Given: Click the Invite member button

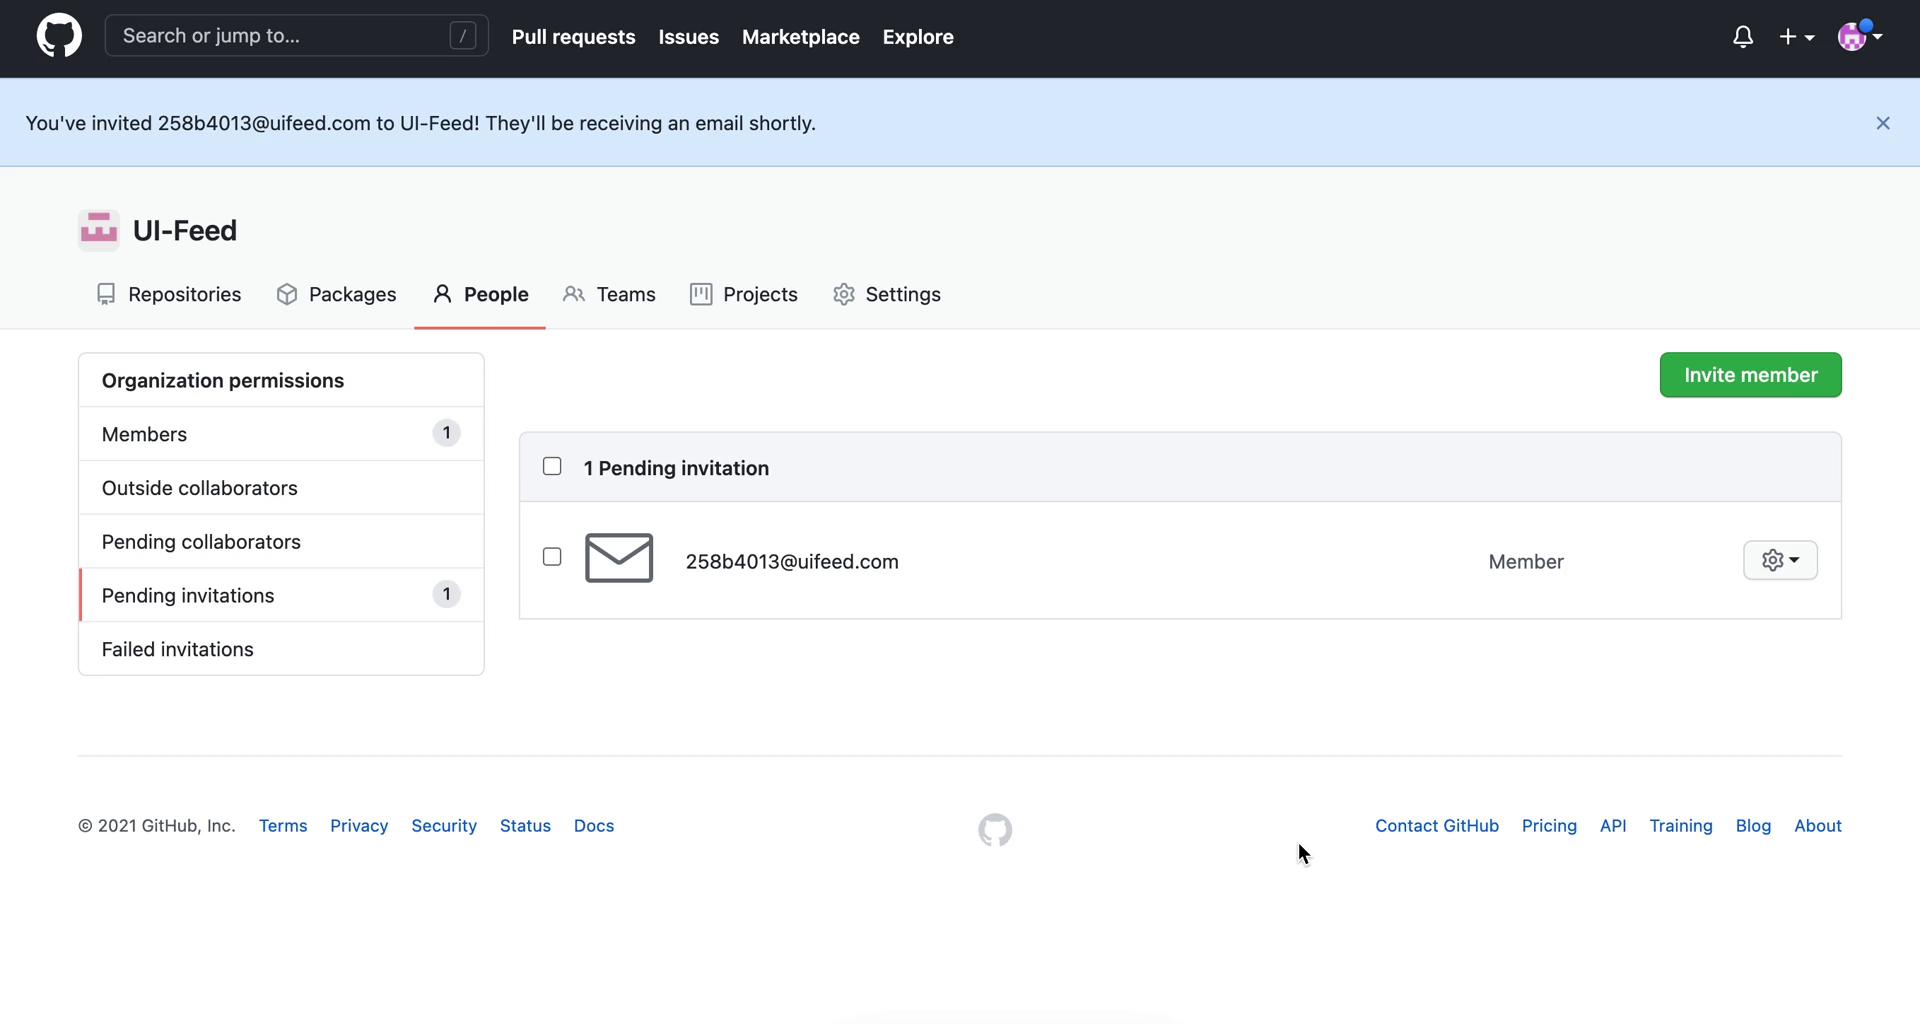Looking at the screenshot, I should [x=1751, y=375].
